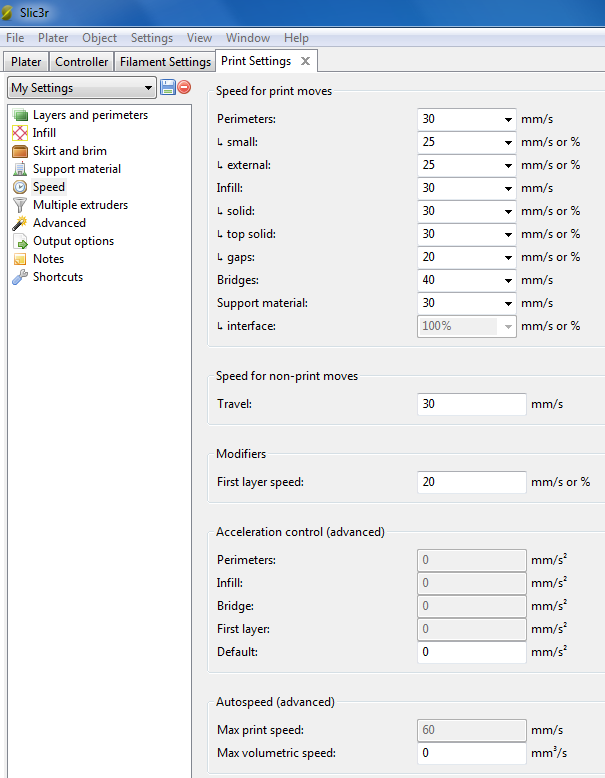Select Speed page in sidebar
The image size is (605, 778).
[49, 187]
